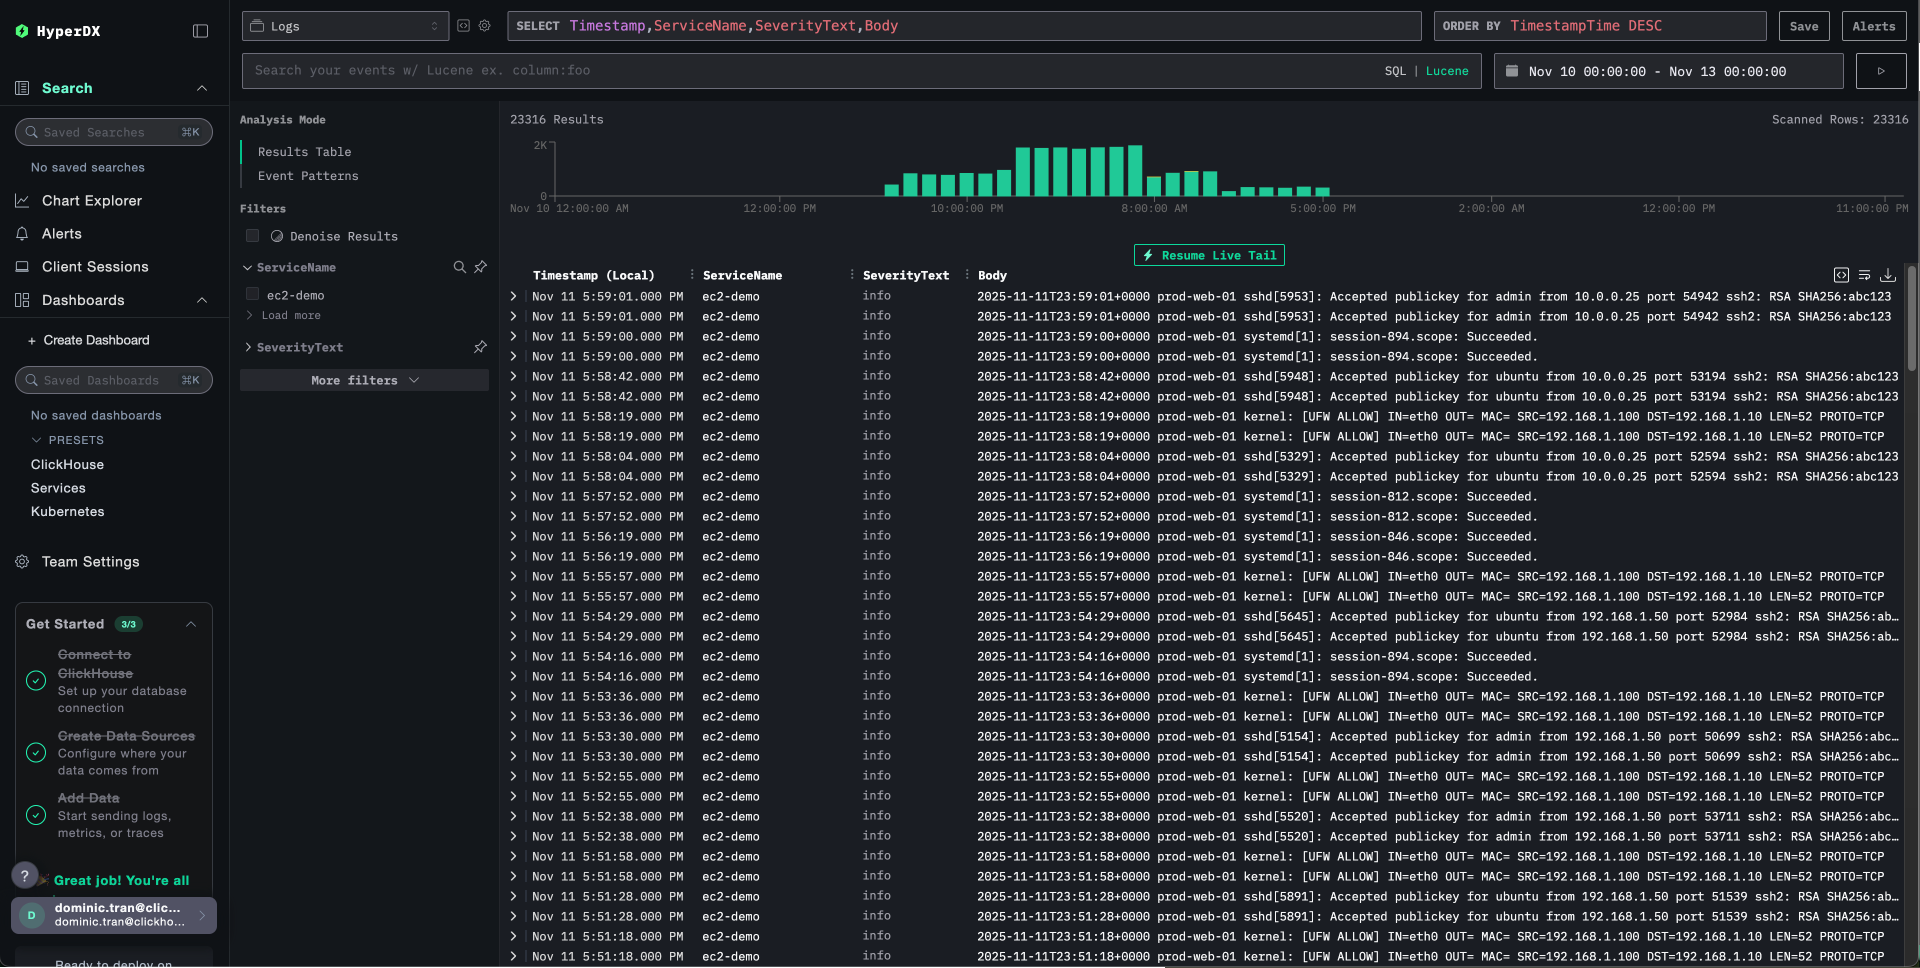Image resolution: width=1920 pixels, height=968 pixels.
Task: Click the download CSV icon above the results
Action: pyautogui.click(x=1889, y=275)
